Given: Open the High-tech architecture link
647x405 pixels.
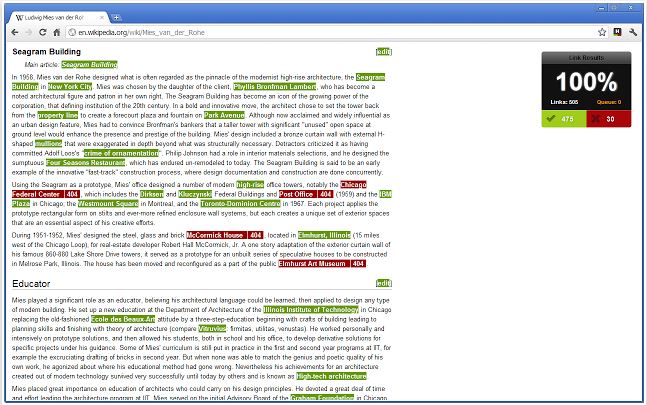Looking at the screenshot, I should pos(331,376).
